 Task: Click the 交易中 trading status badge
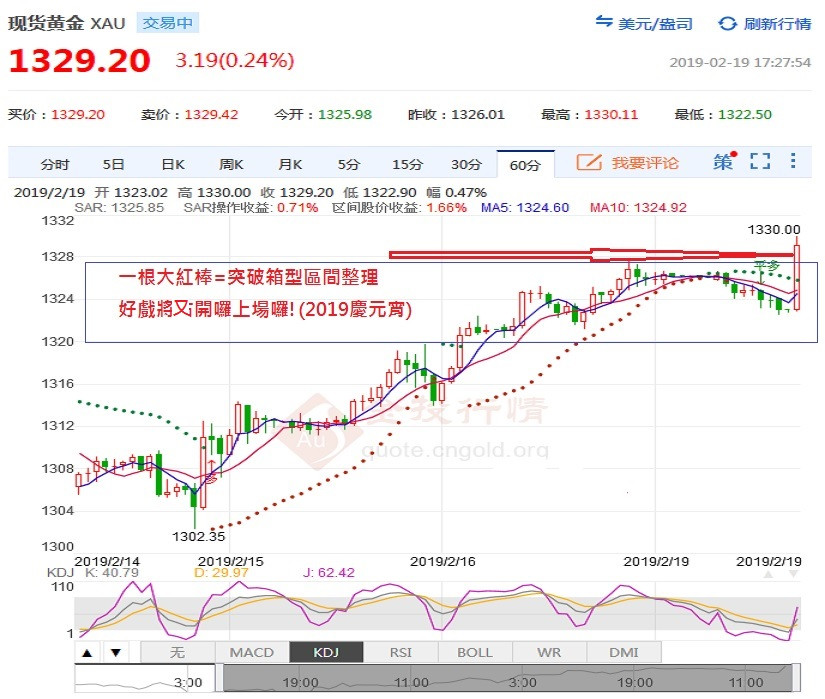(168, 23)
